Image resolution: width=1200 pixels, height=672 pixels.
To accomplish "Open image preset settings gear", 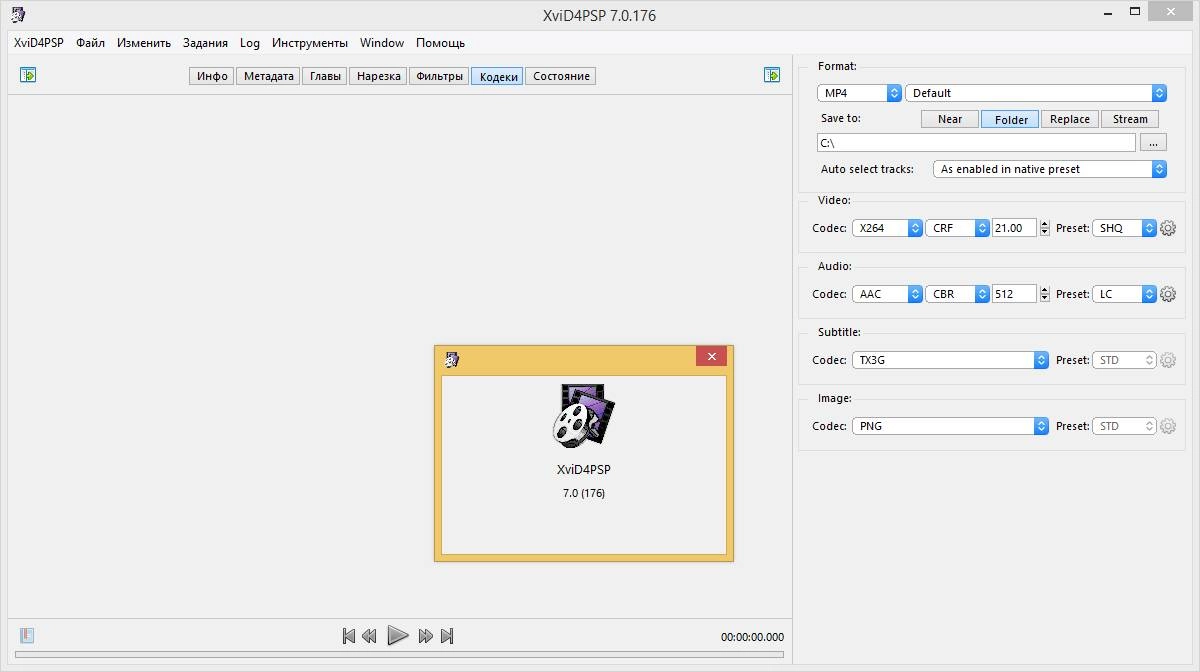I will coord(1168,426).
